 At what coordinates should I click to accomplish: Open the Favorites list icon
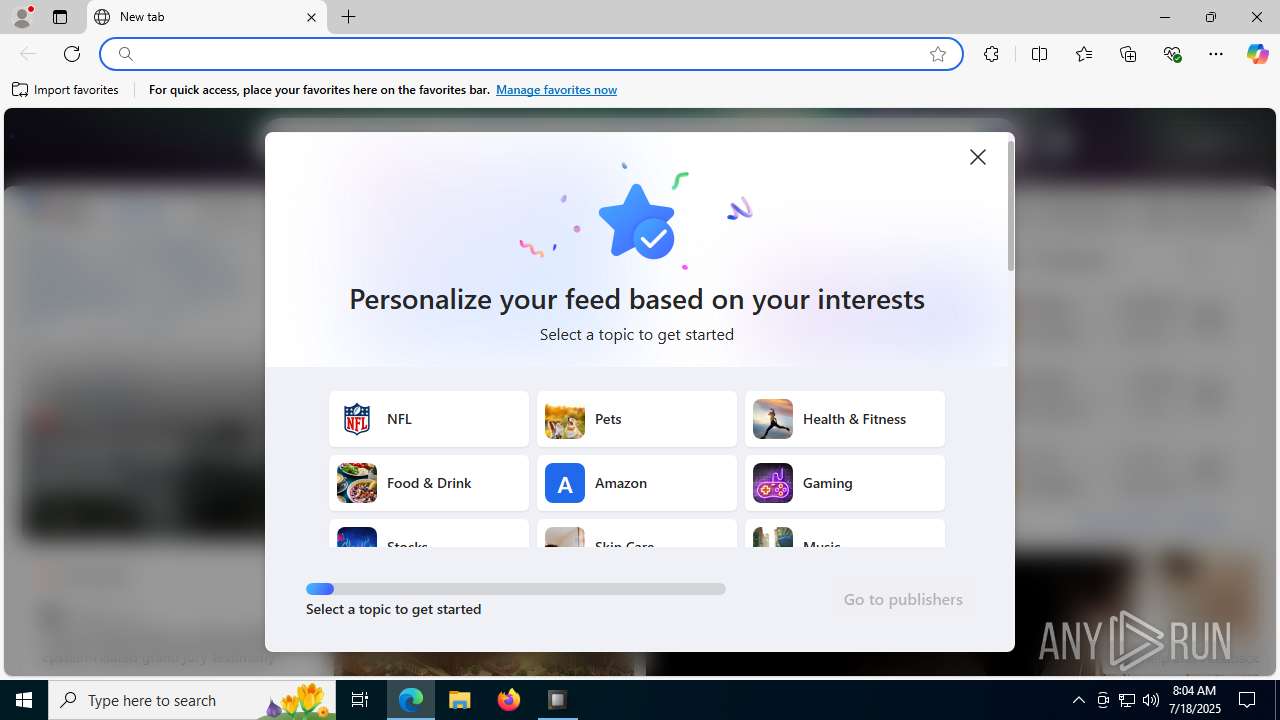[1084, 54]
